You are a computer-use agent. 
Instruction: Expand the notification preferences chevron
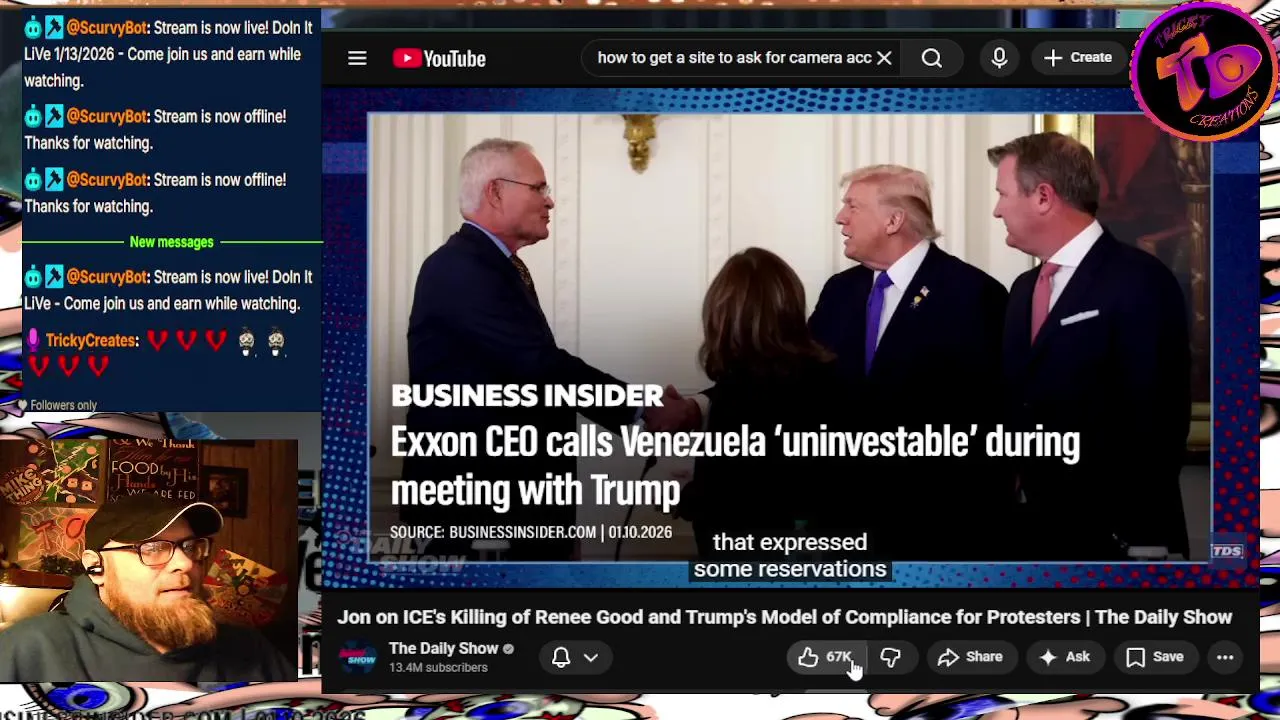tap(591, 657)
